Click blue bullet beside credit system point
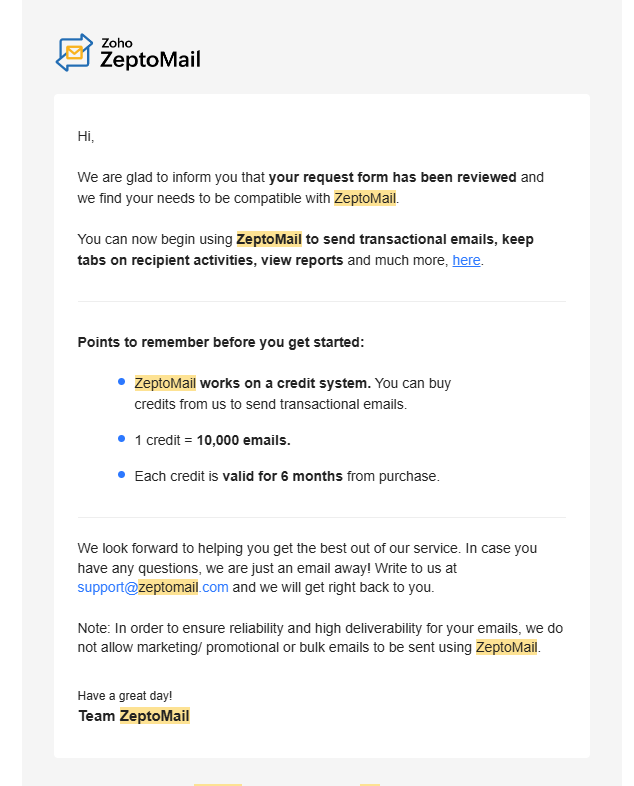Screen dimensions: 634x786 pos(121,382)
